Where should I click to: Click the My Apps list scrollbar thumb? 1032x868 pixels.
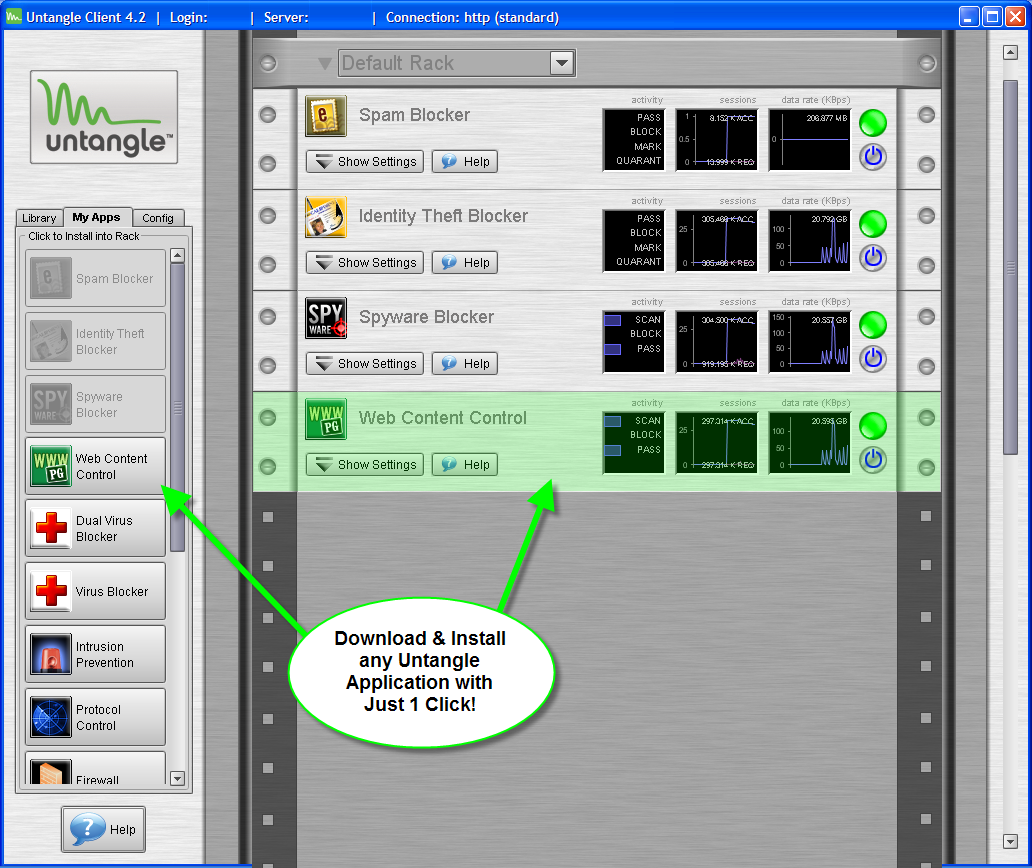tap(178, 406)
